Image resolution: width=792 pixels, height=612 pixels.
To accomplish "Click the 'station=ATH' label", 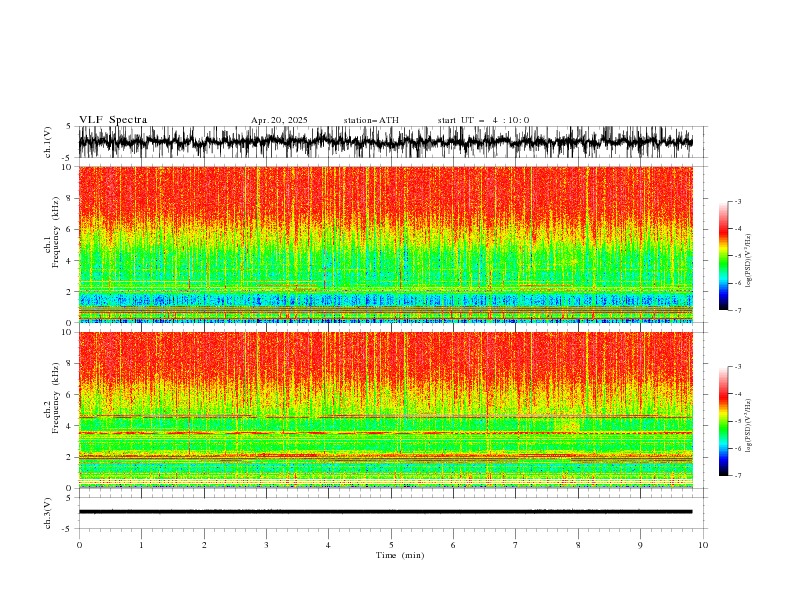I will [x=371, y=120].
